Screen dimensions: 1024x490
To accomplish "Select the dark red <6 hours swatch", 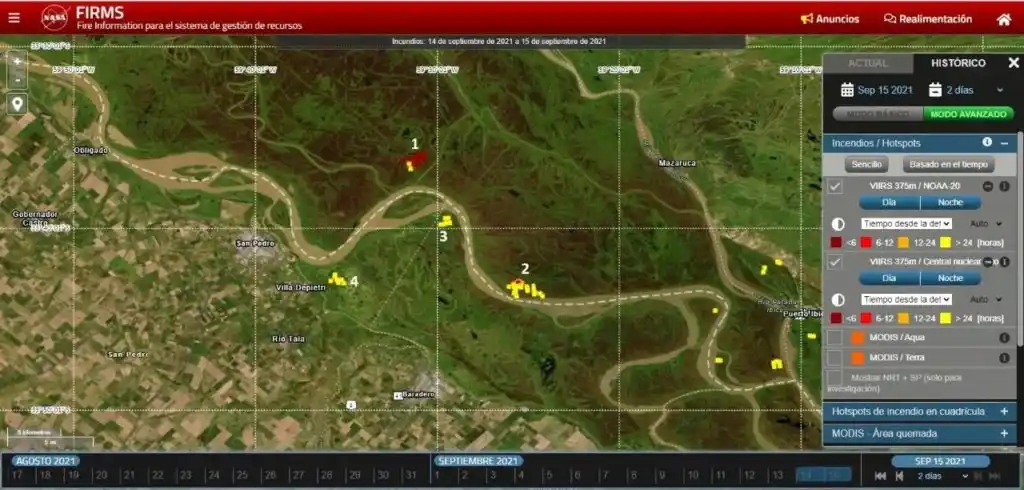I will pyautogui.click(x=837, y=242).
